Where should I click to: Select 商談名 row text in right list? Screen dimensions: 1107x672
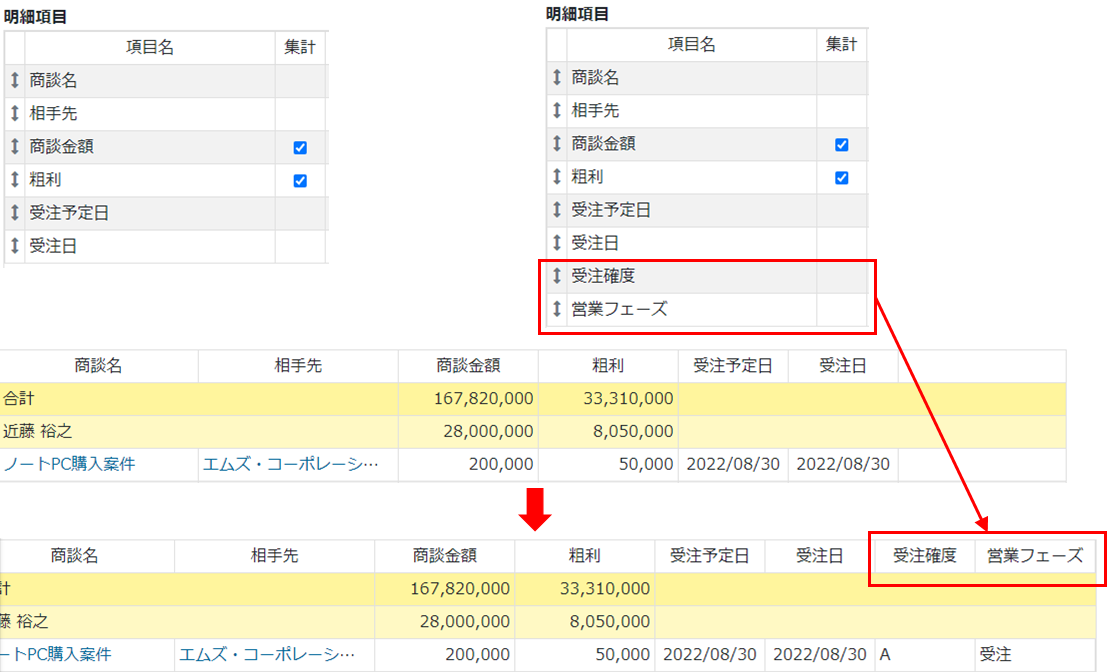point(595,78)
